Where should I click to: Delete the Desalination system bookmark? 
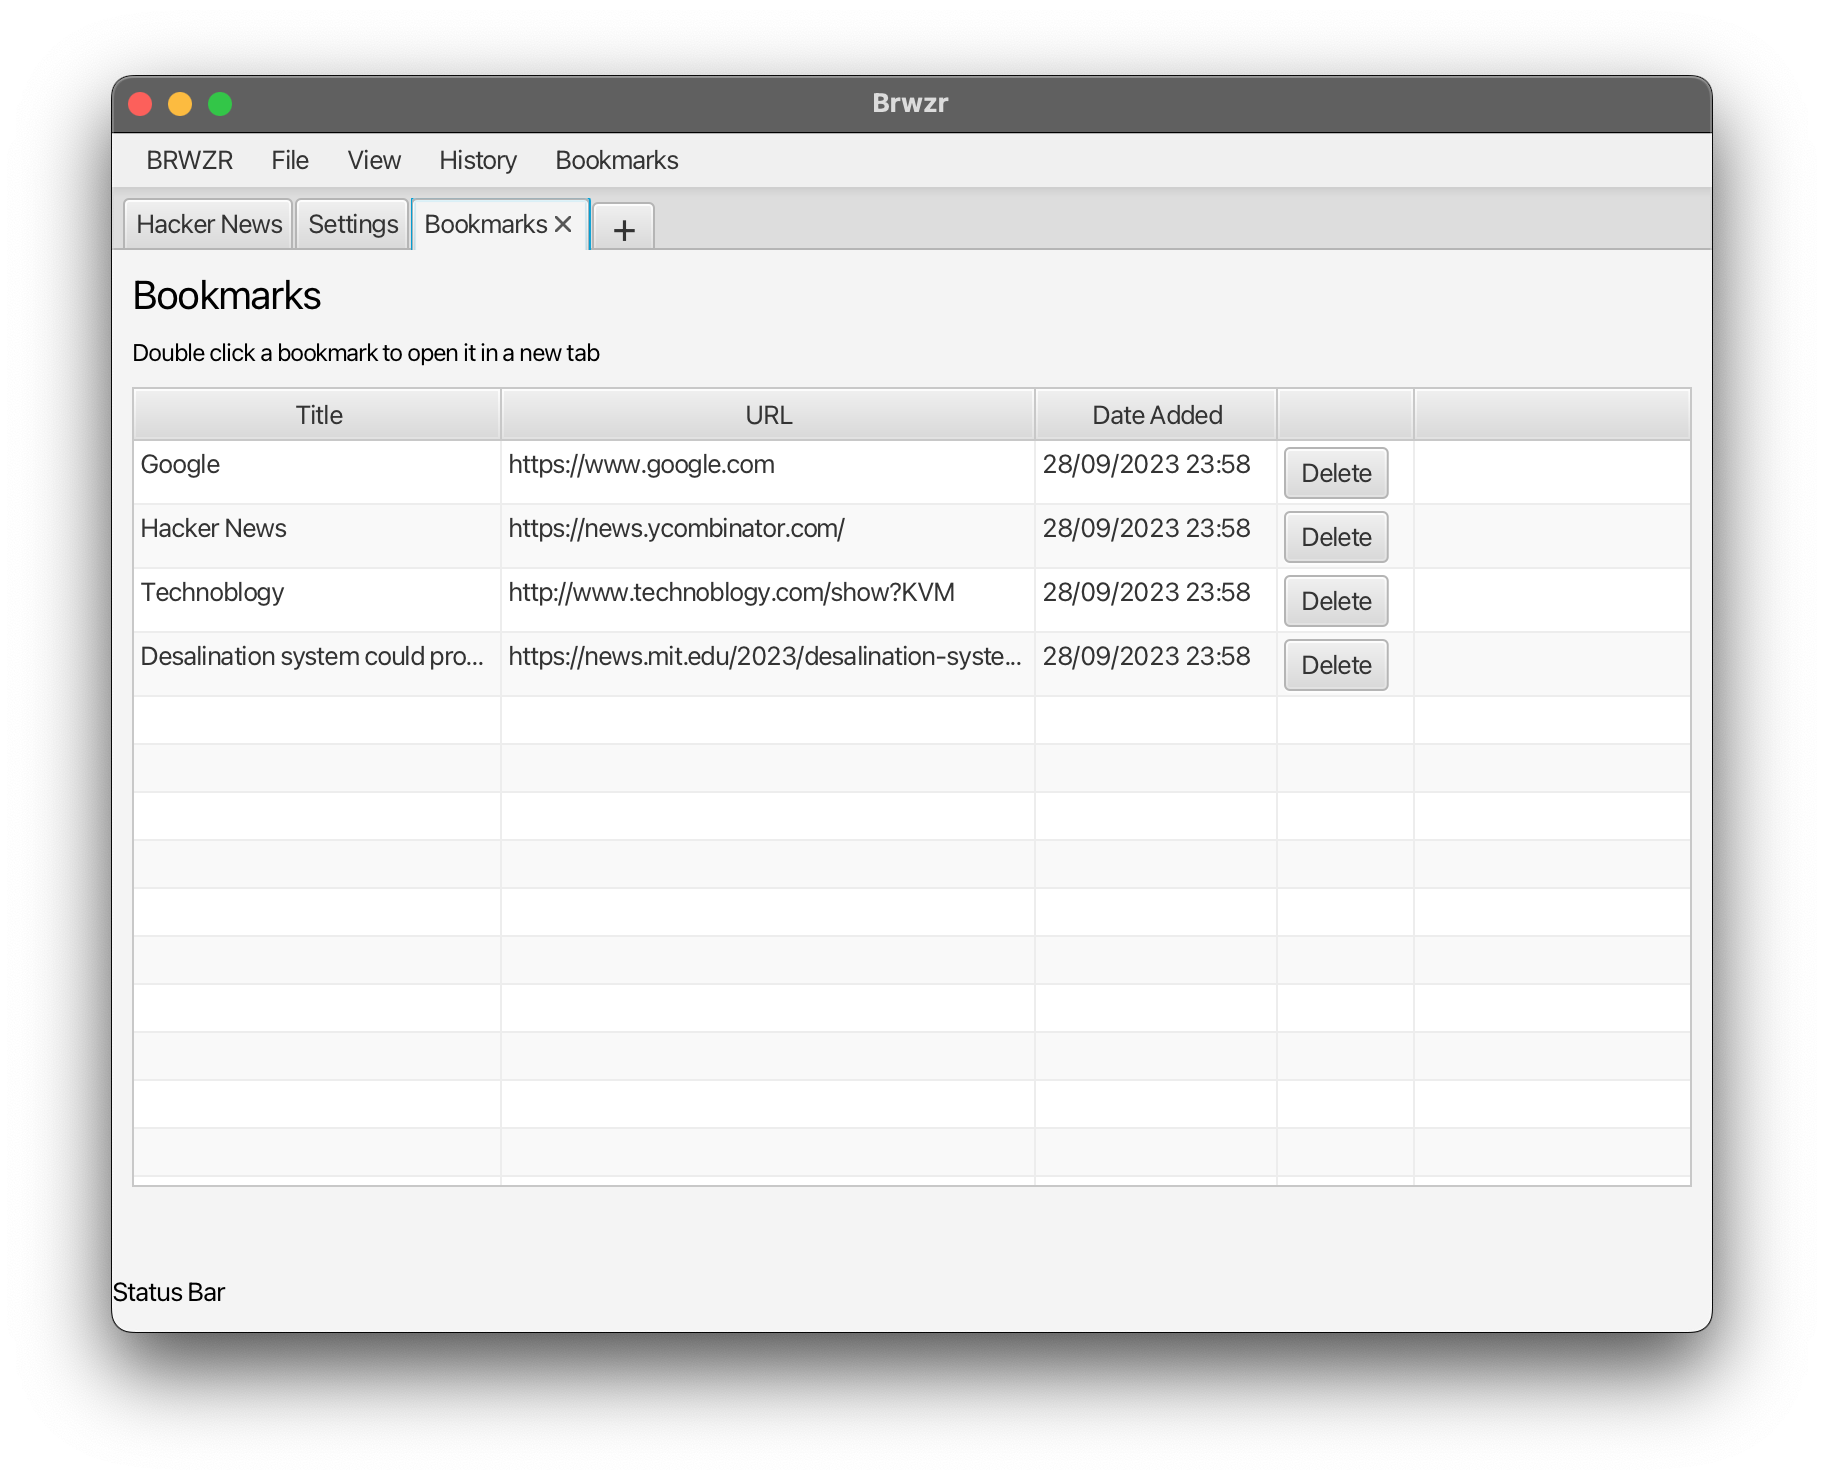tap(1335, 664)
